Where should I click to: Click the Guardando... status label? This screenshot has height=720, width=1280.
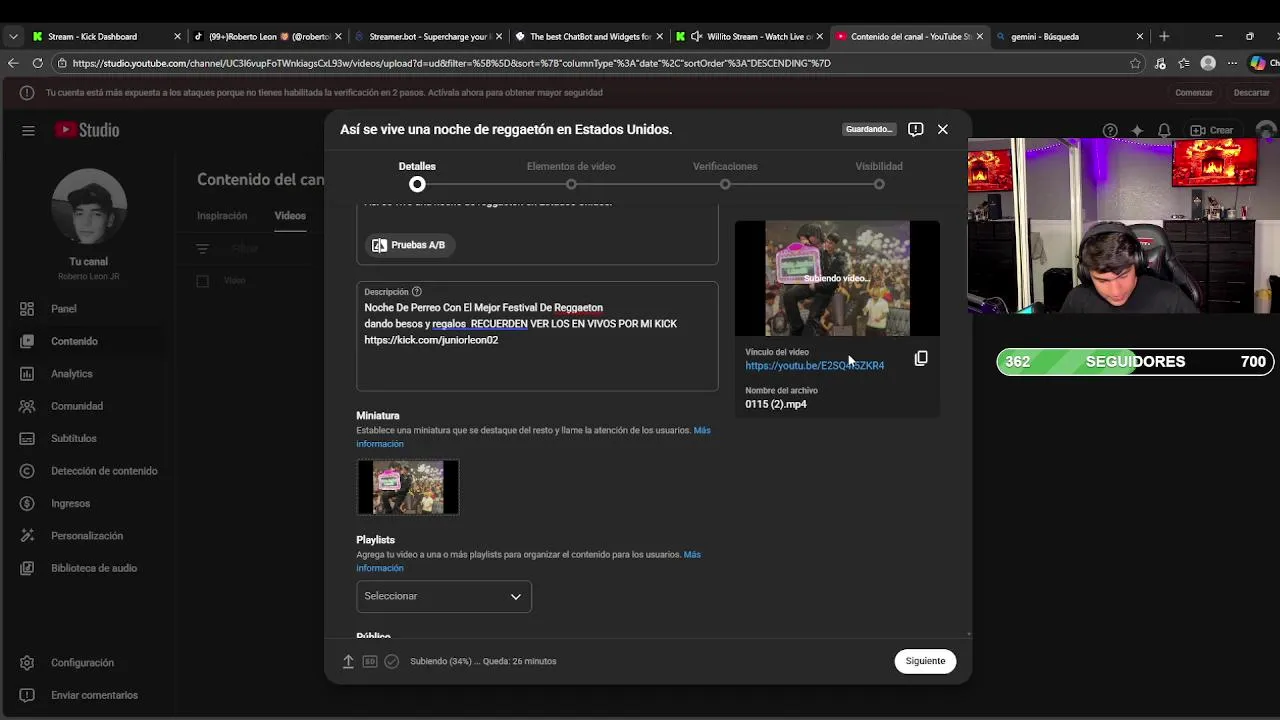[x=868, y=129]
